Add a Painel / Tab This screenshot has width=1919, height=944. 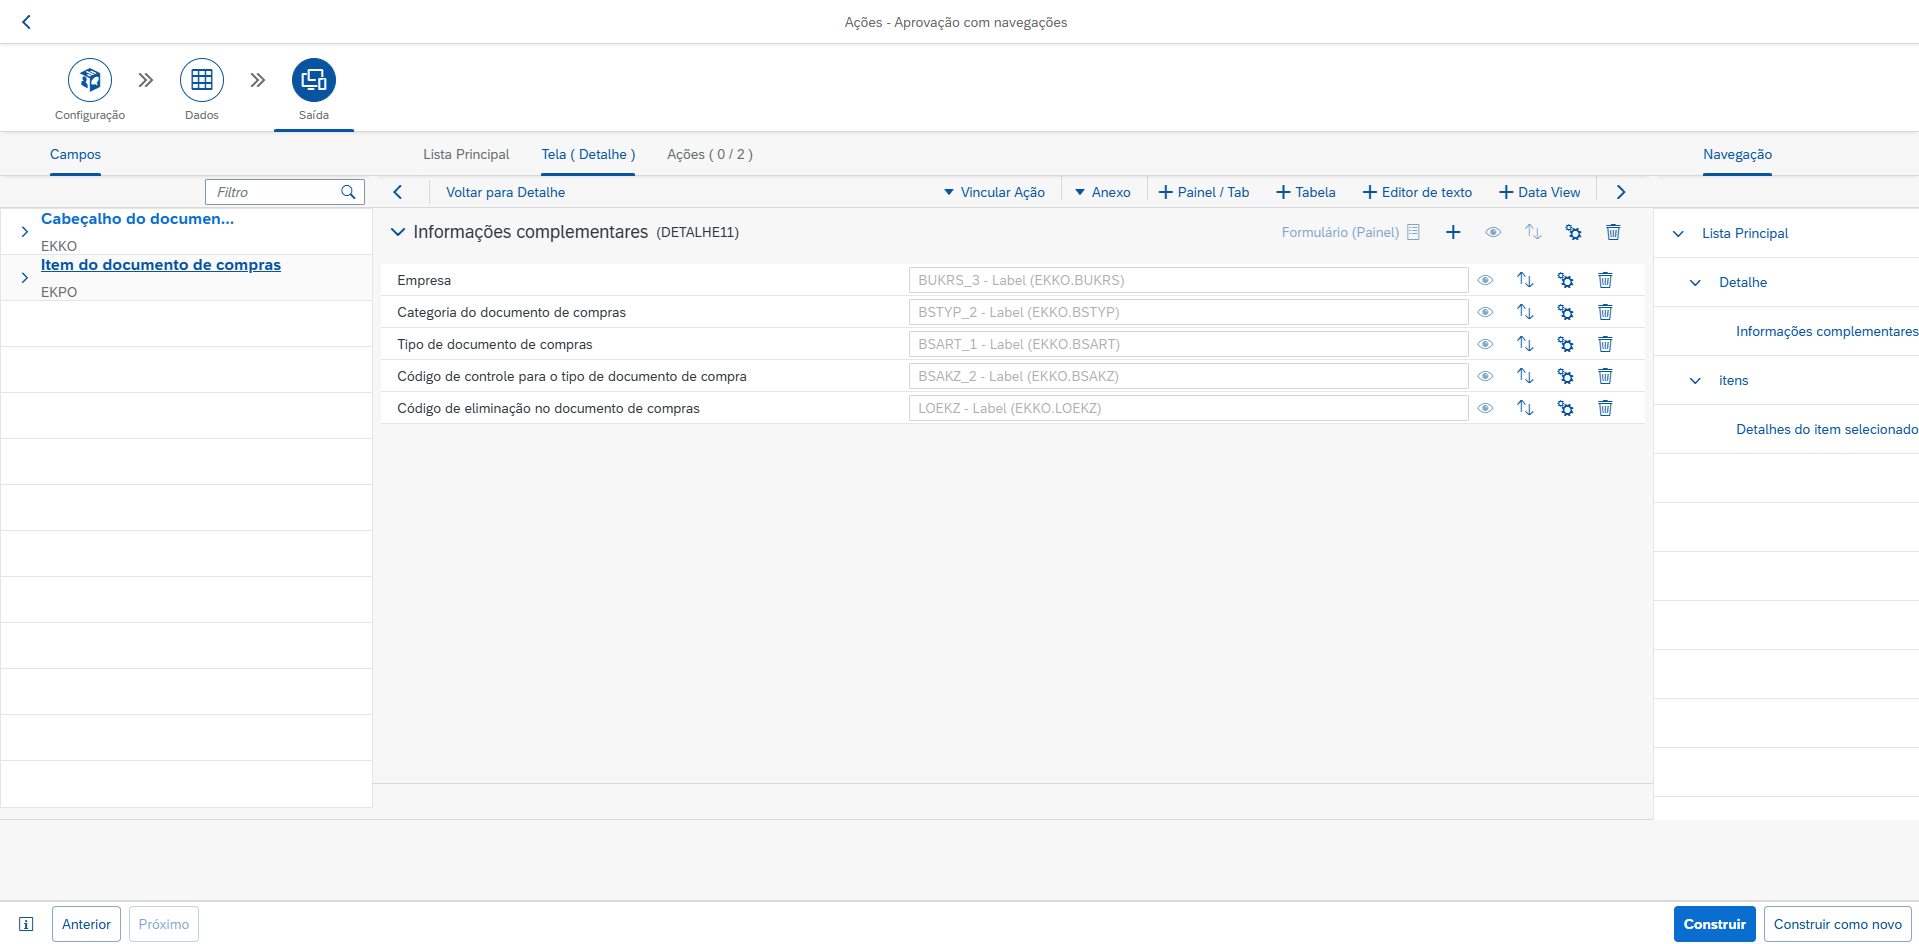[1204, 192]
